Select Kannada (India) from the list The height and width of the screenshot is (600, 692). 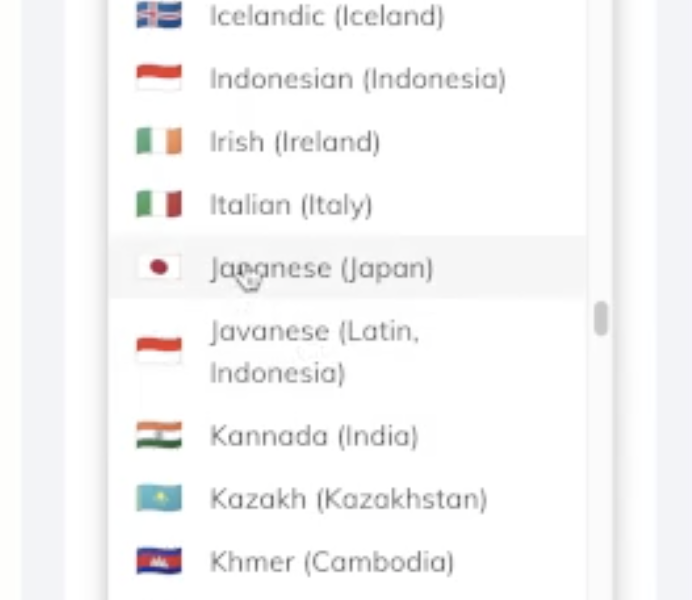click(x=313, y=436)
